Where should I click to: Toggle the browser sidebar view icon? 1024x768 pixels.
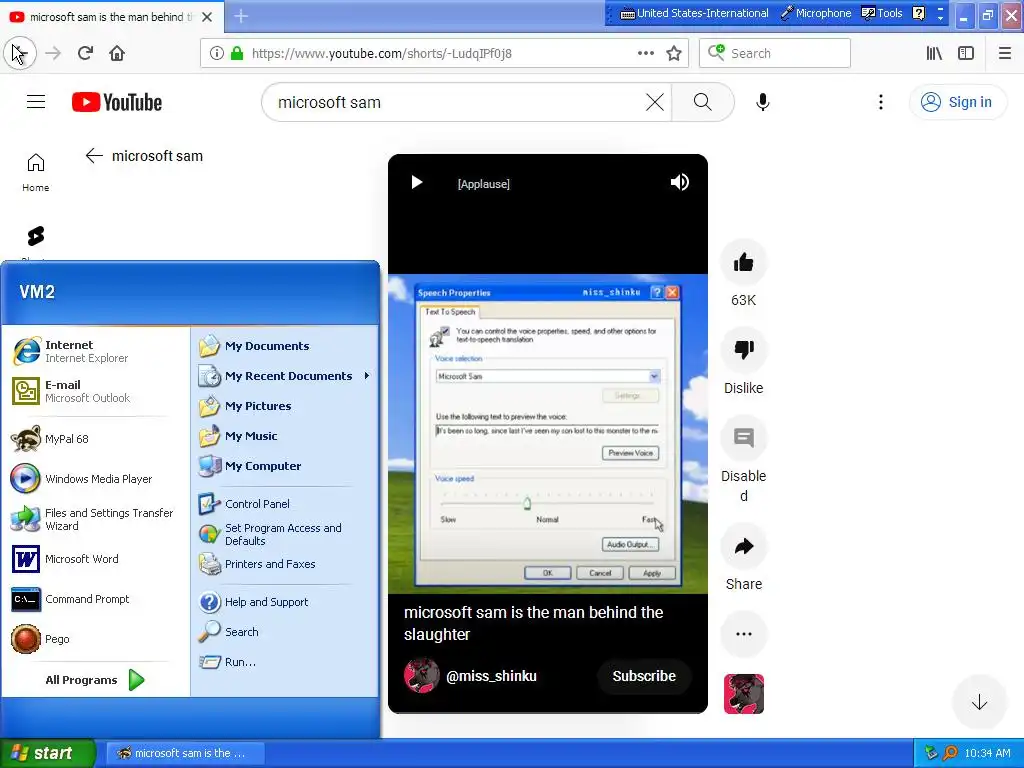(x=966, y=54)
